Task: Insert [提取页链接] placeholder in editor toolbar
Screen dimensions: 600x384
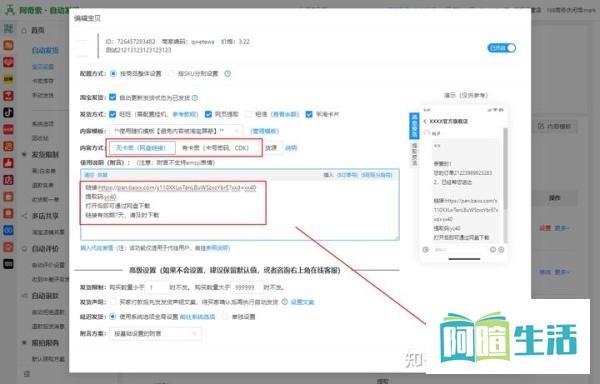Action: click(377, 175)
